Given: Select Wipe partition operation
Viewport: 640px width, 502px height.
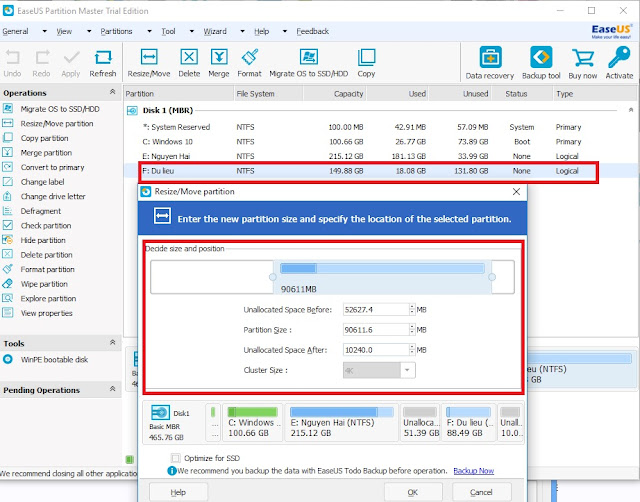Looking at the screenshot, I should (44, 284).
